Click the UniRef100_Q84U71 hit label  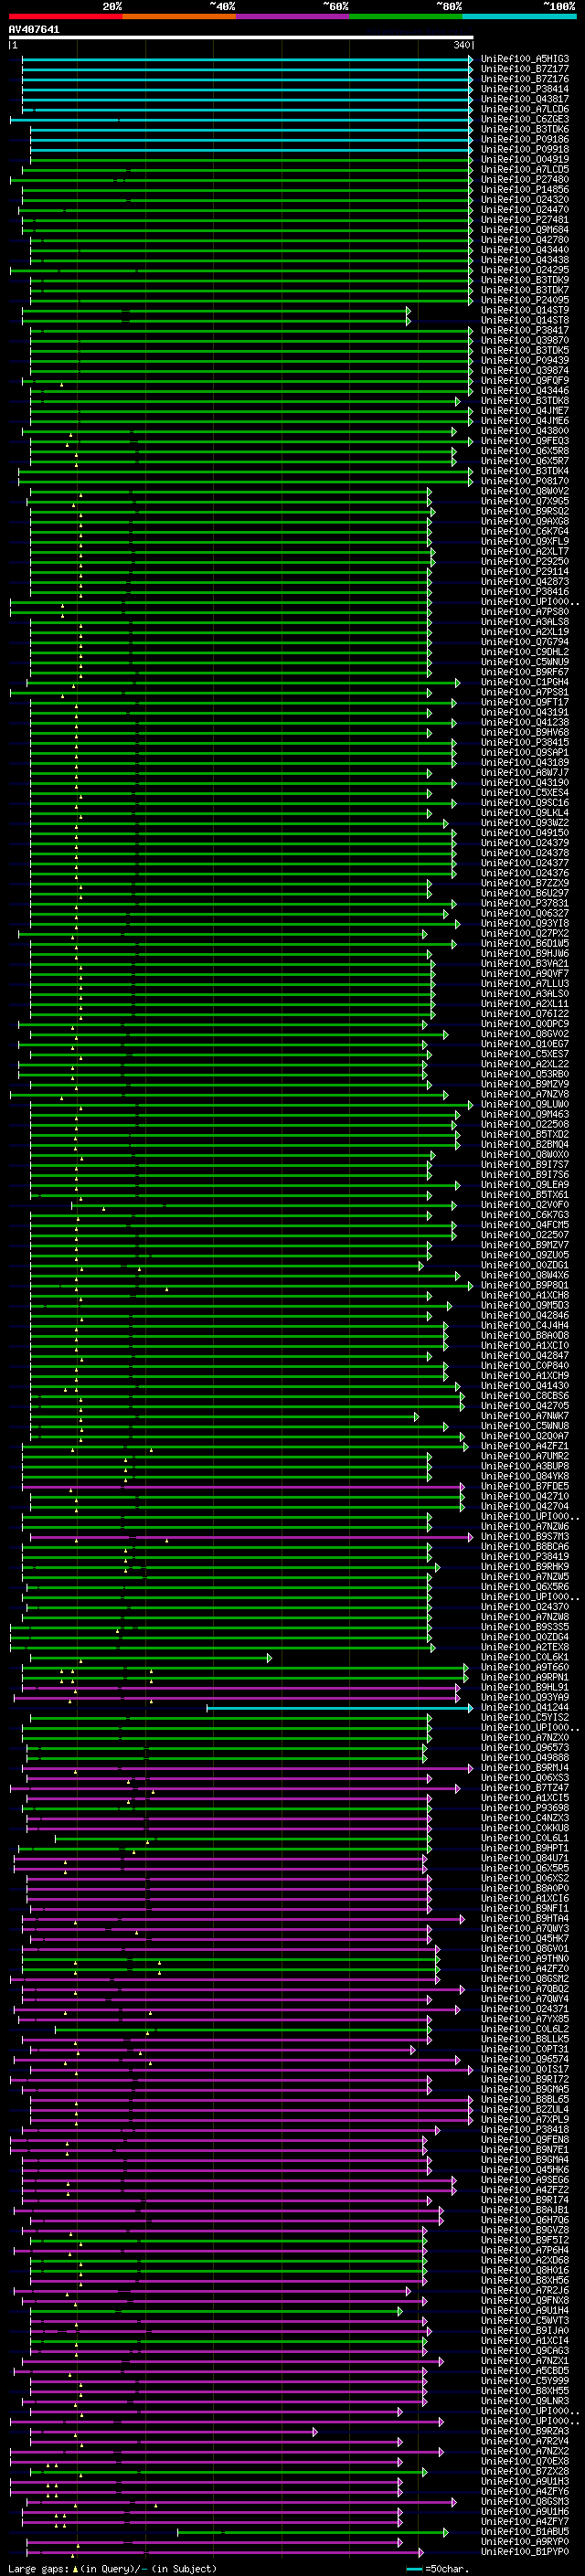[x=525, y=1859]
